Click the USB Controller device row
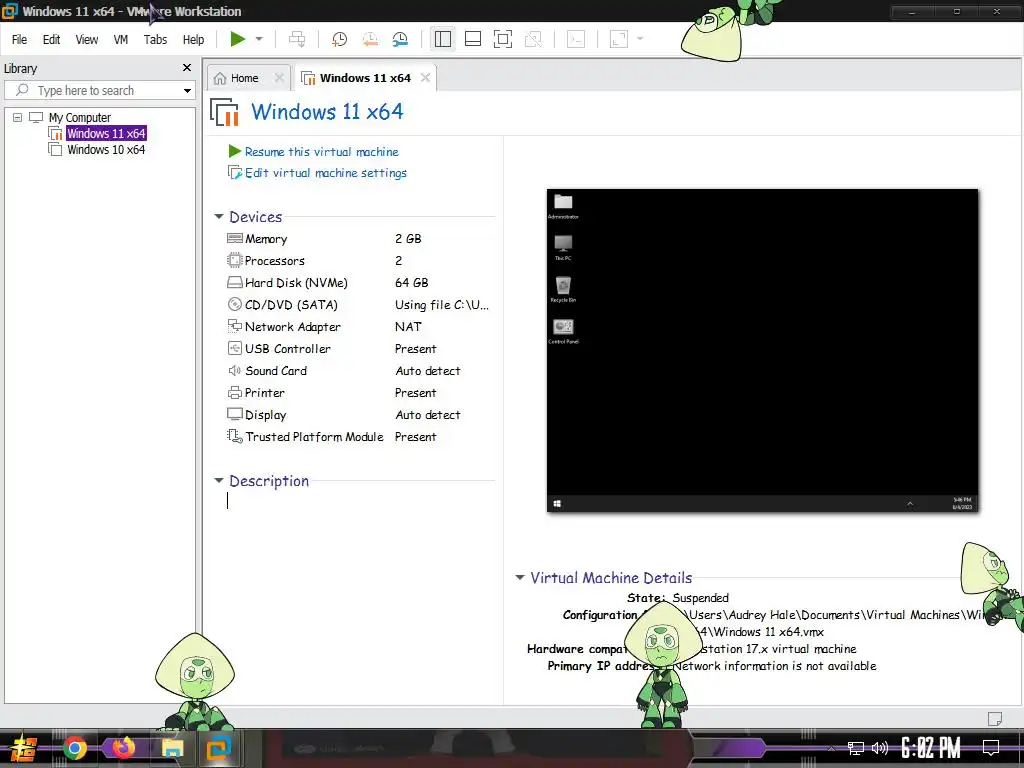 pyautogui.click(x=359, y=349)
